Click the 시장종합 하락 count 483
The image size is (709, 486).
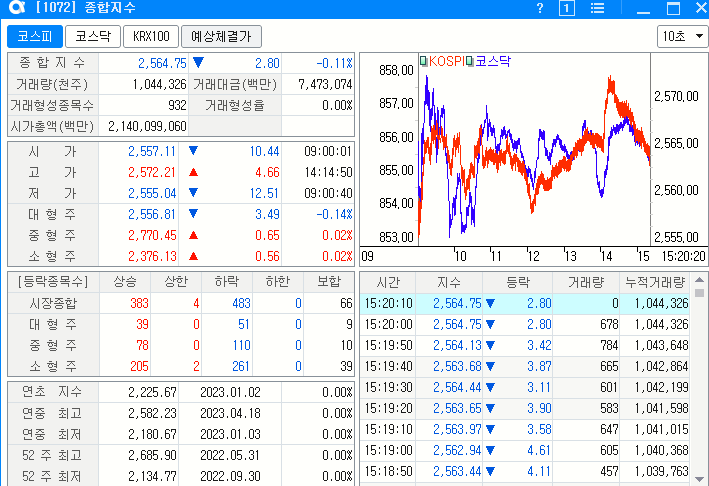(x=241, y=303)
